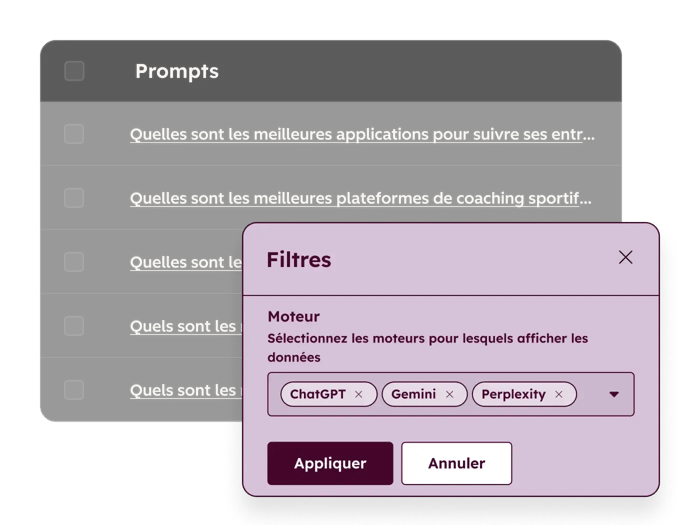Remove the ChatGPT engine chip
The image size is (700, 525).
(x=359, y=394)
